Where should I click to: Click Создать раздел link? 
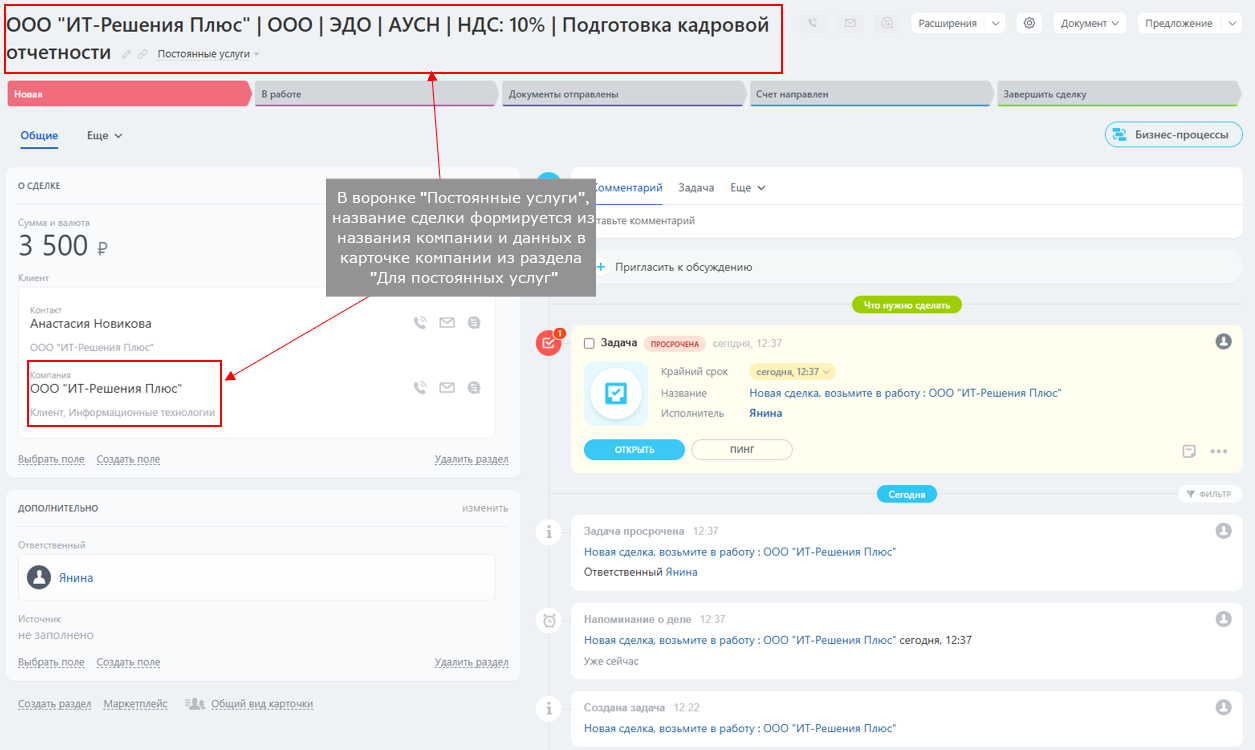click(x=54, y=704)
